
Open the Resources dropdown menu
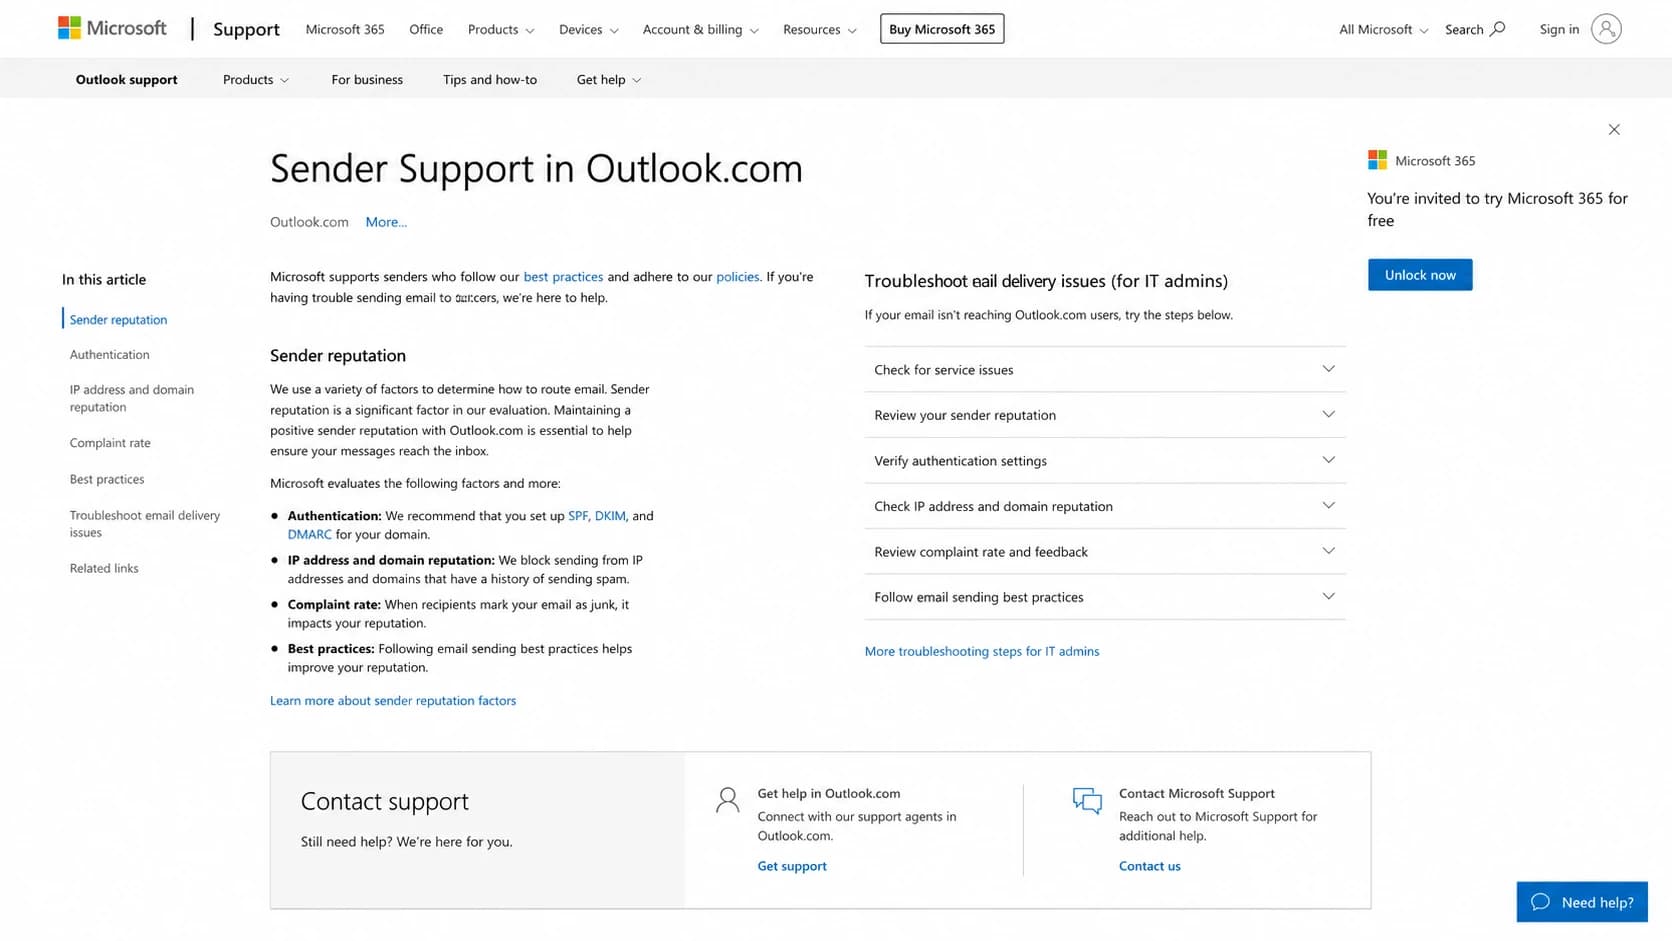point(819,29)
